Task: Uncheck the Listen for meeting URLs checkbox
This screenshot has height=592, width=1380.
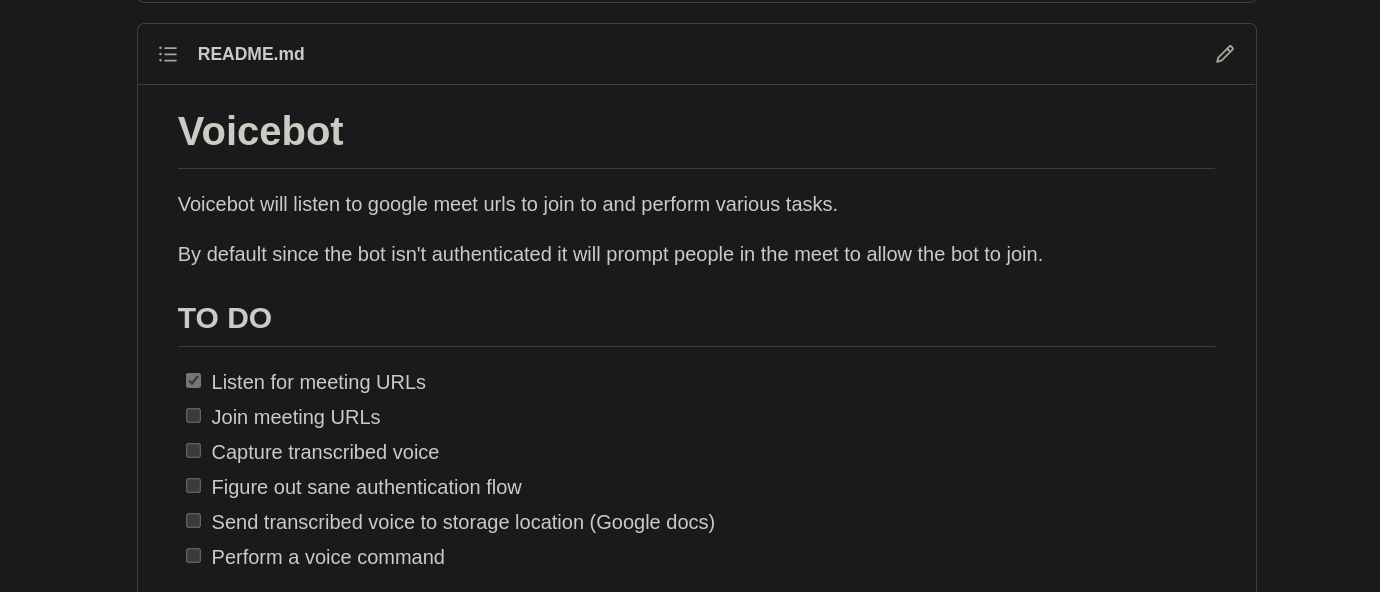Action: 193,381
